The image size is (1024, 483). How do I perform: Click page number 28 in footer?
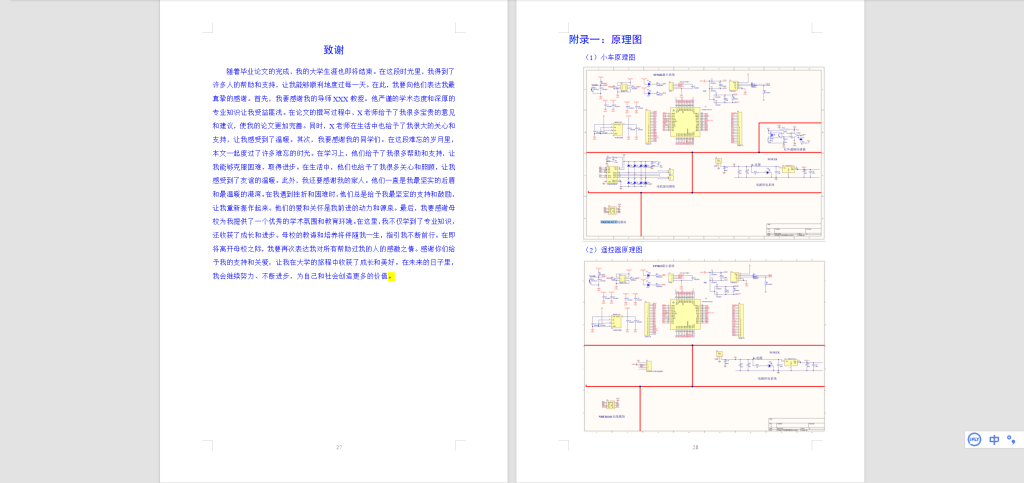pos(696,447)
